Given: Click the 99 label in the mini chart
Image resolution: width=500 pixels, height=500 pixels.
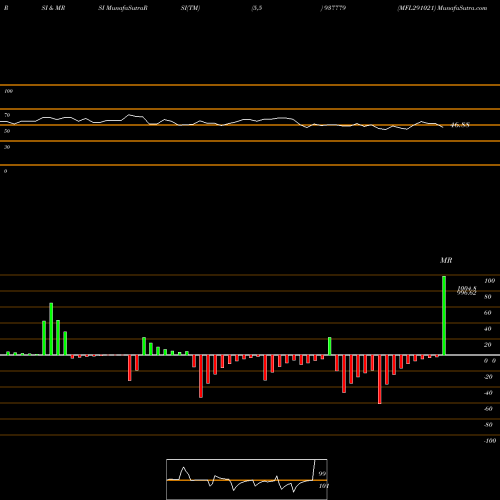Looking at the screenshot, I should [x=322, y=474].
